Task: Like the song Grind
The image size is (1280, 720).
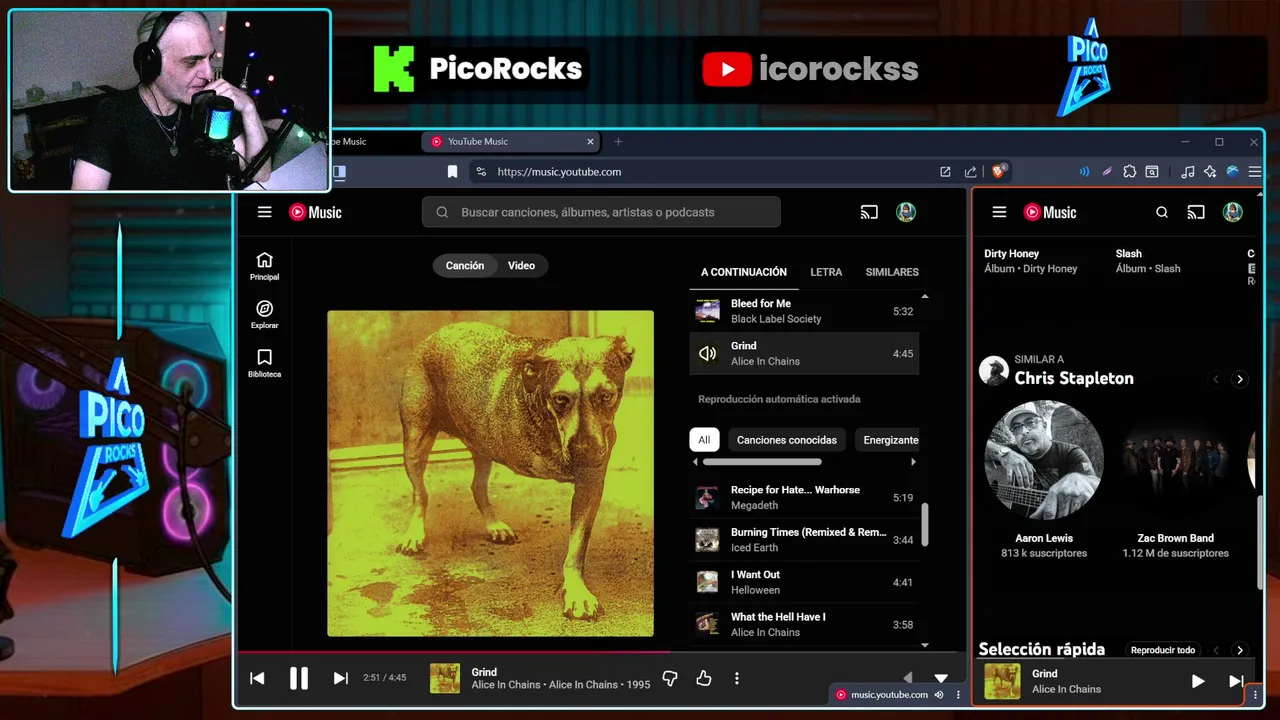Action: (x=704, y=678)
